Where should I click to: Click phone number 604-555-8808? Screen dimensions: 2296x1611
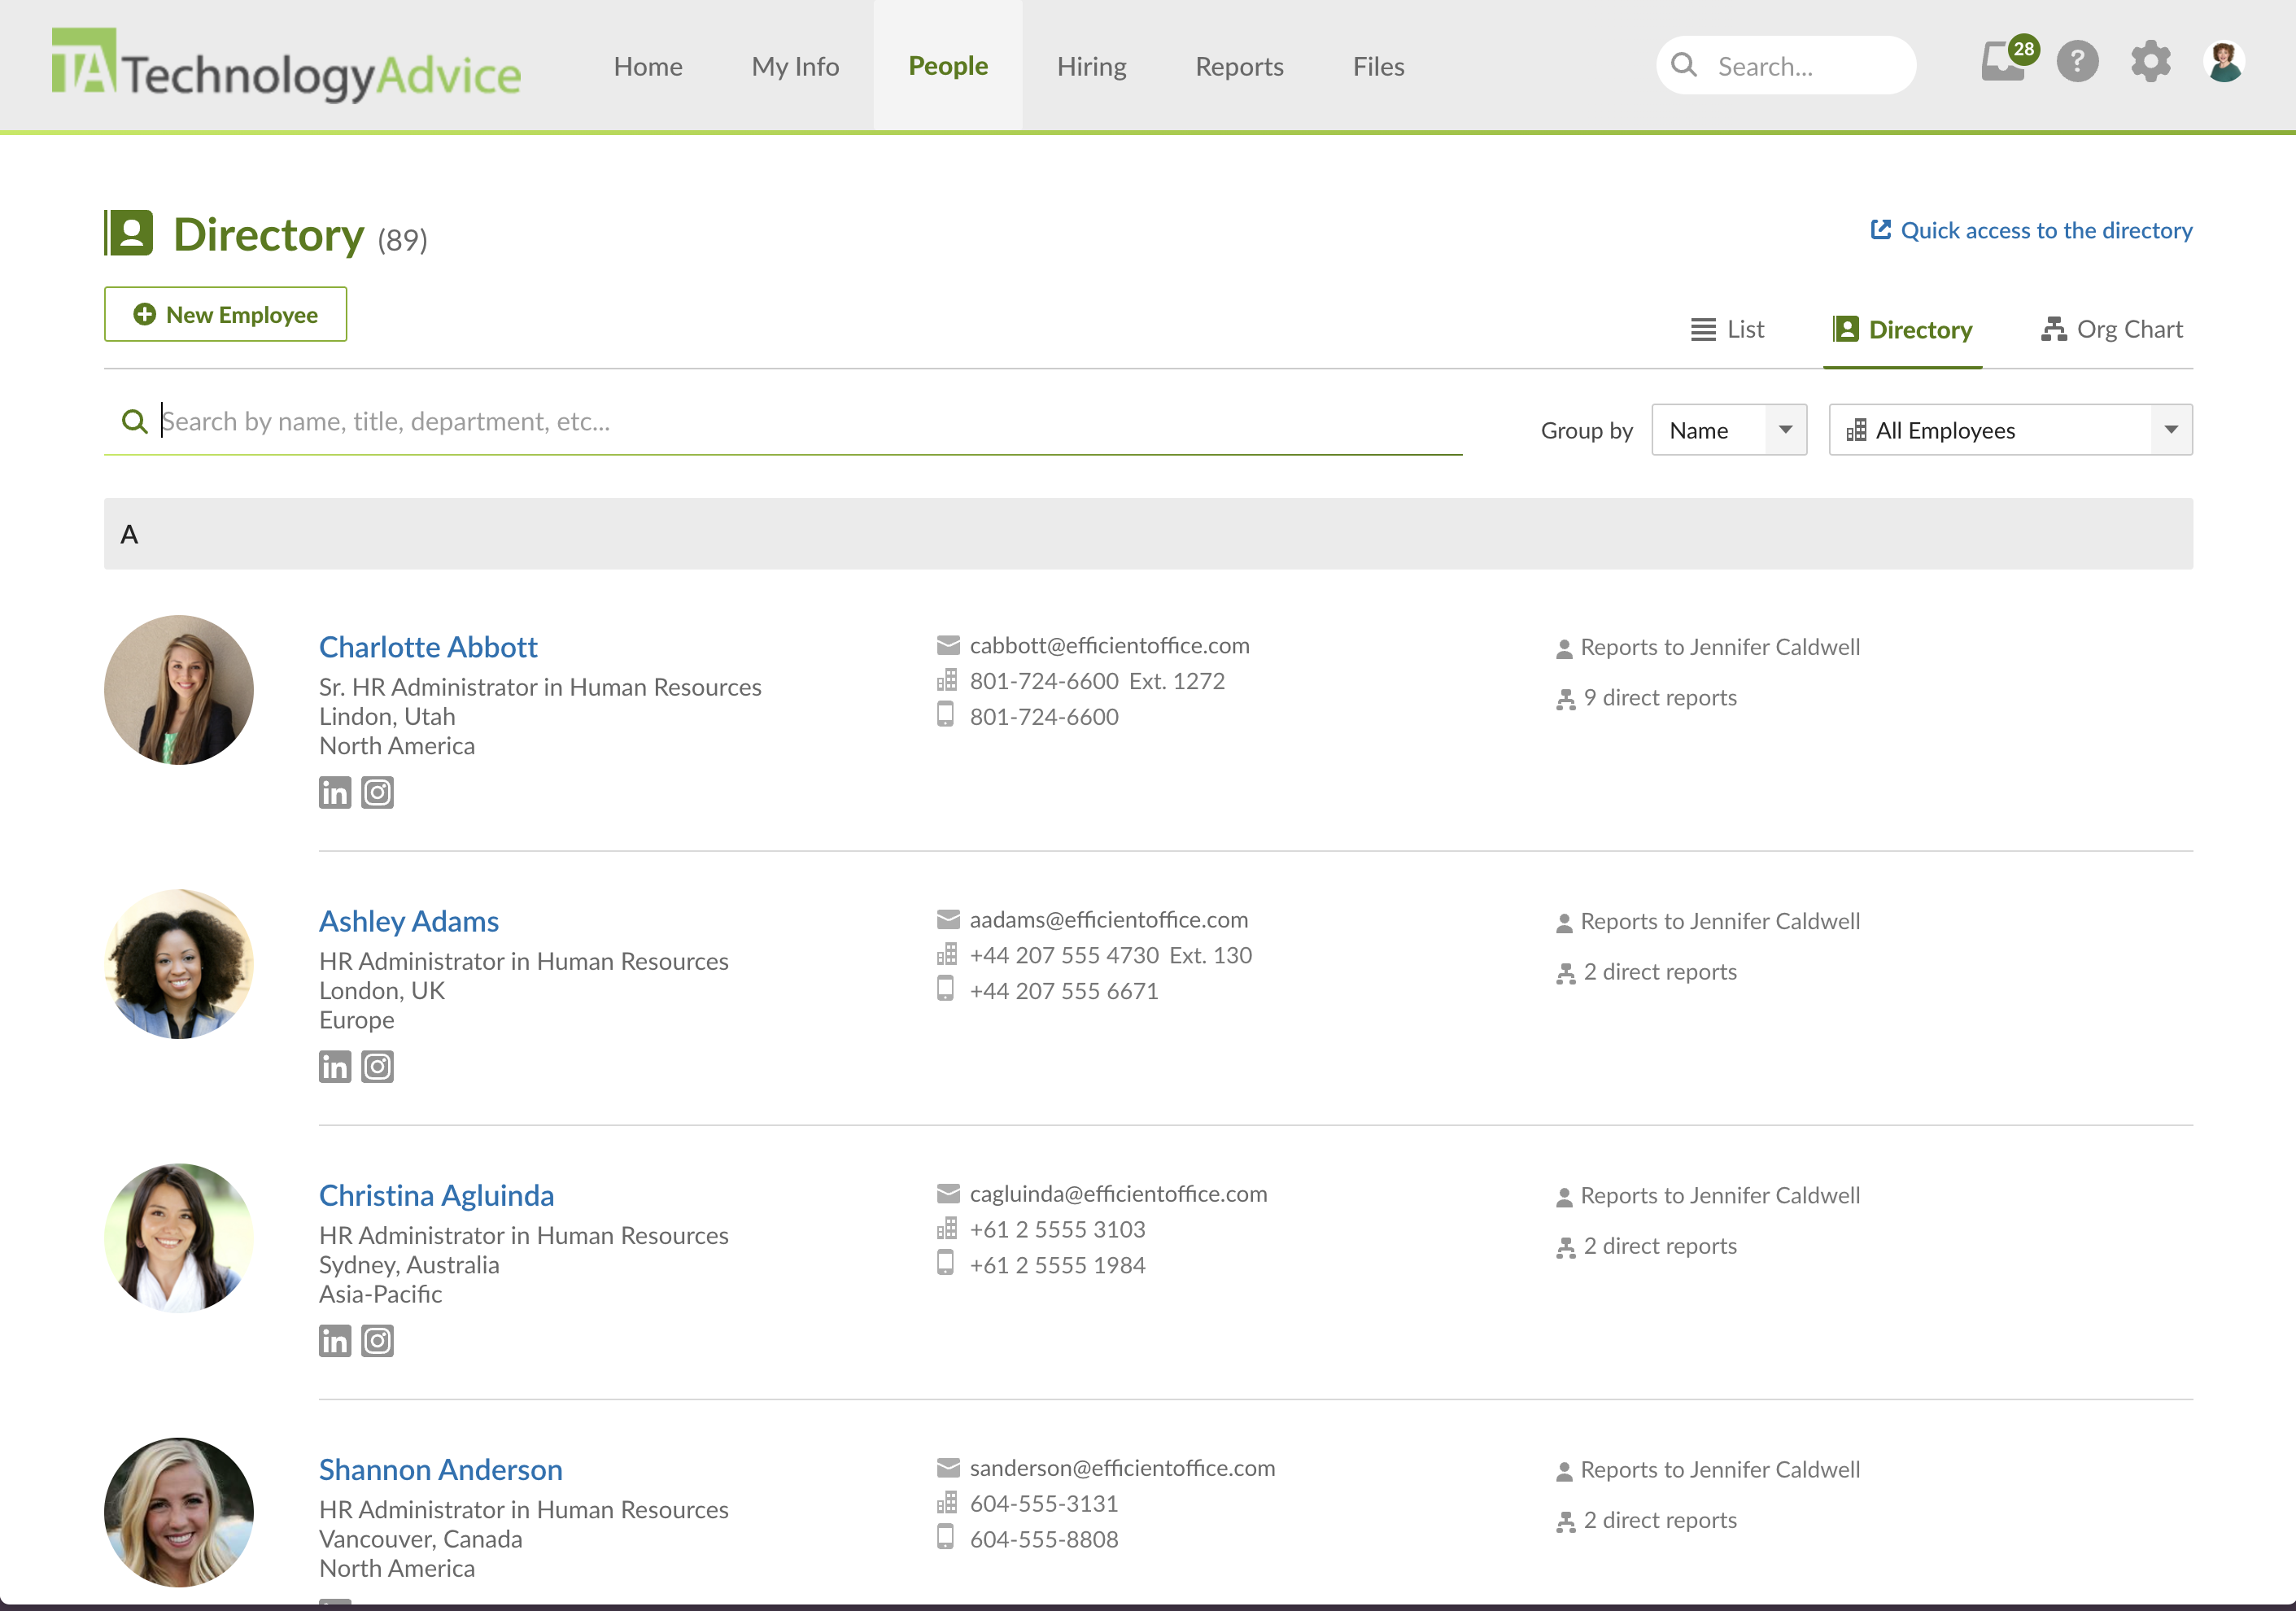pos(1044,1539)
